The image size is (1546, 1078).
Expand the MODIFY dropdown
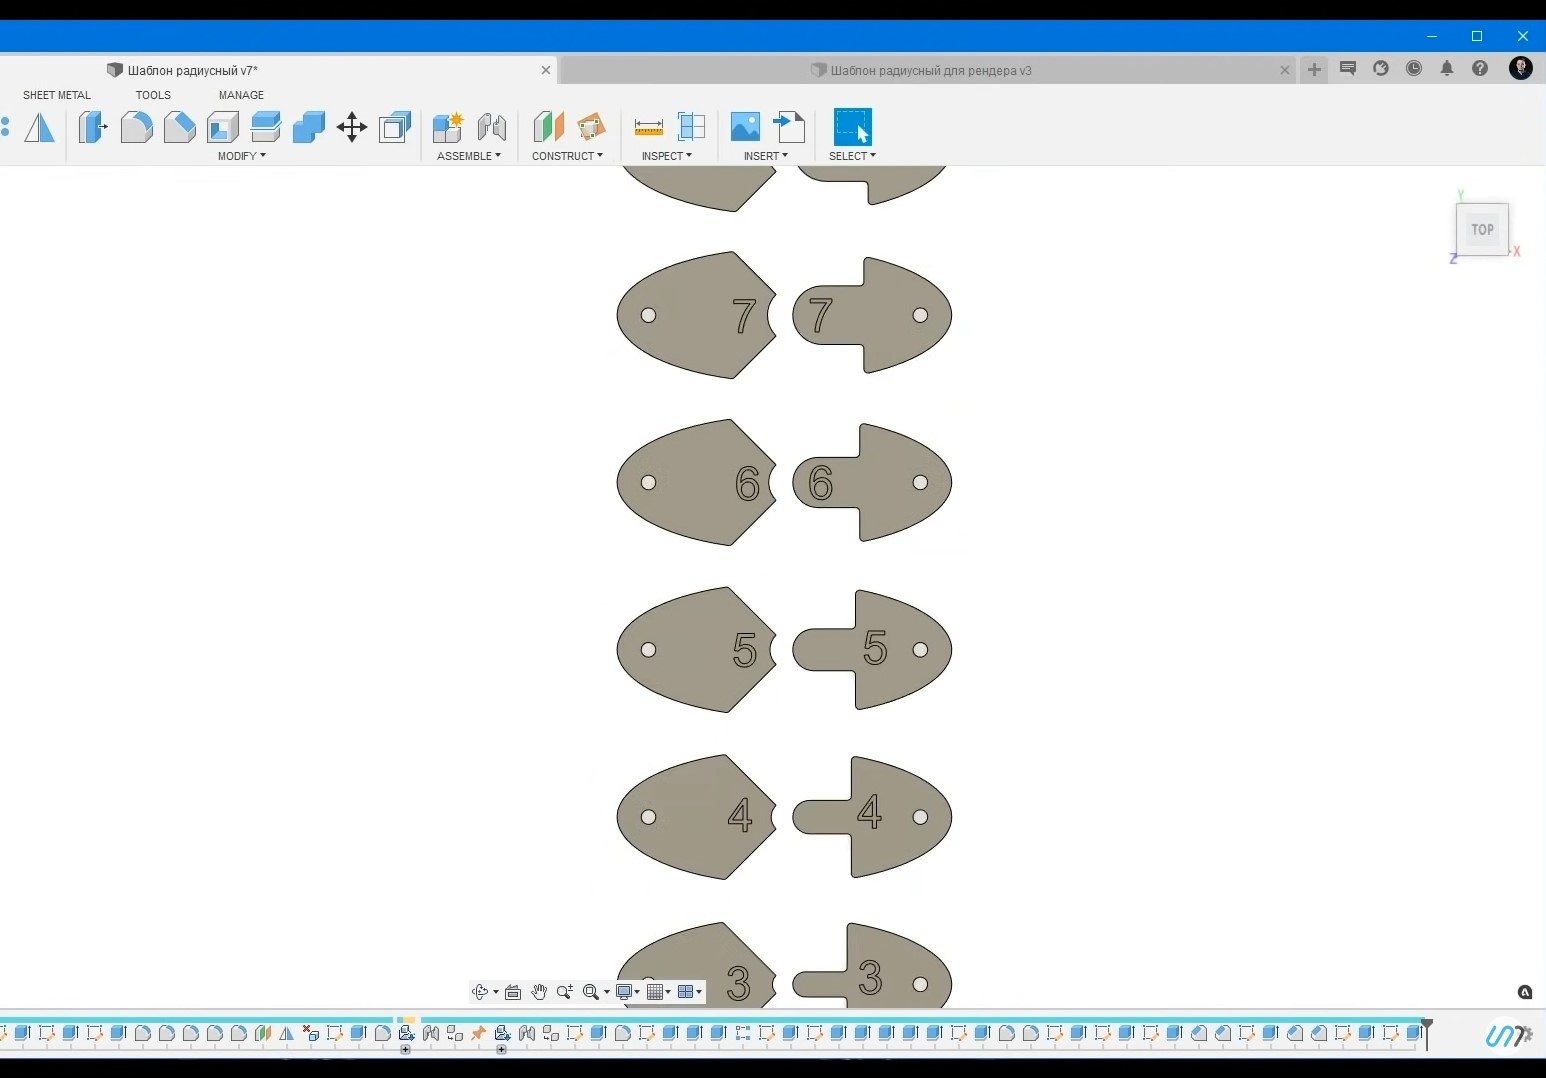click(x=242, y=156)
